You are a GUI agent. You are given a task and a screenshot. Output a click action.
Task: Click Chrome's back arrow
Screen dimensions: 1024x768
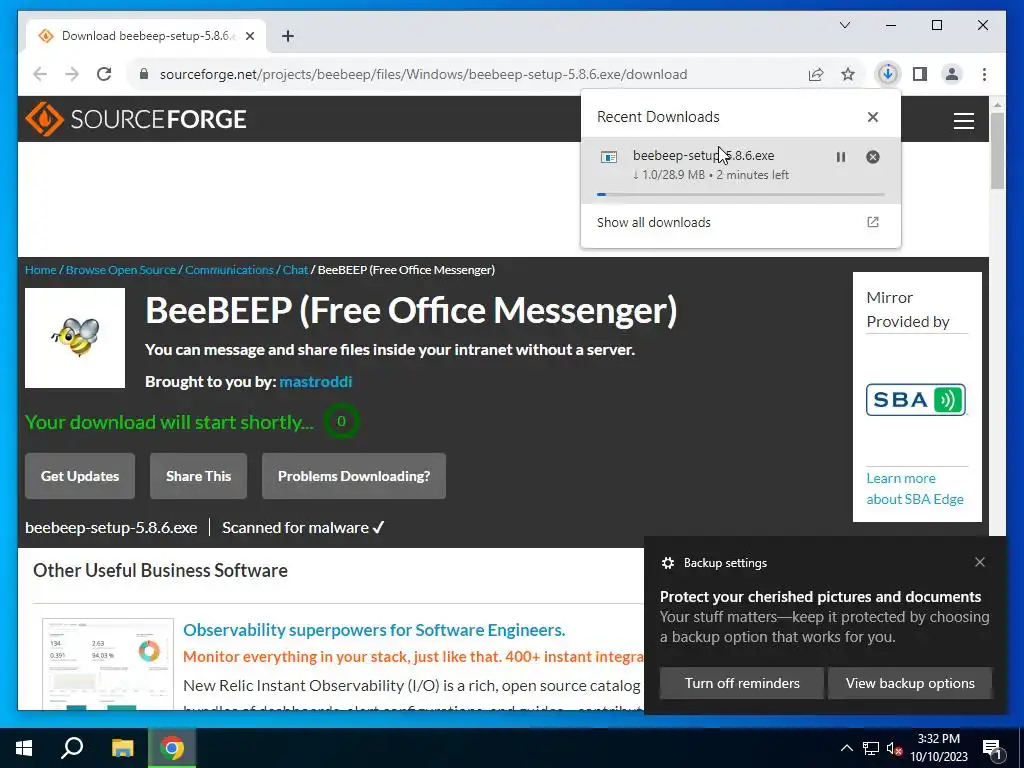coord(40,74)
